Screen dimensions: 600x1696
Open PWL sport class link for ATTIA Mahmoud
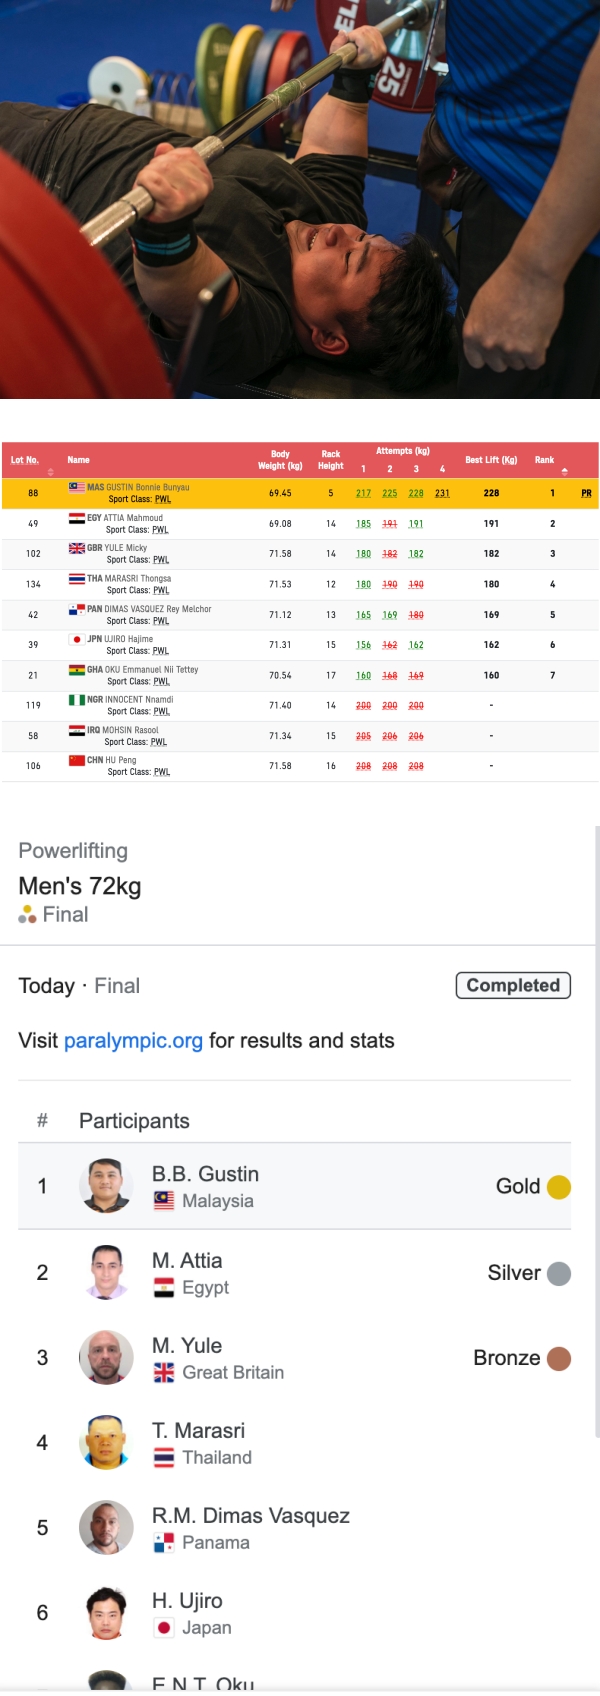point(160,530)
